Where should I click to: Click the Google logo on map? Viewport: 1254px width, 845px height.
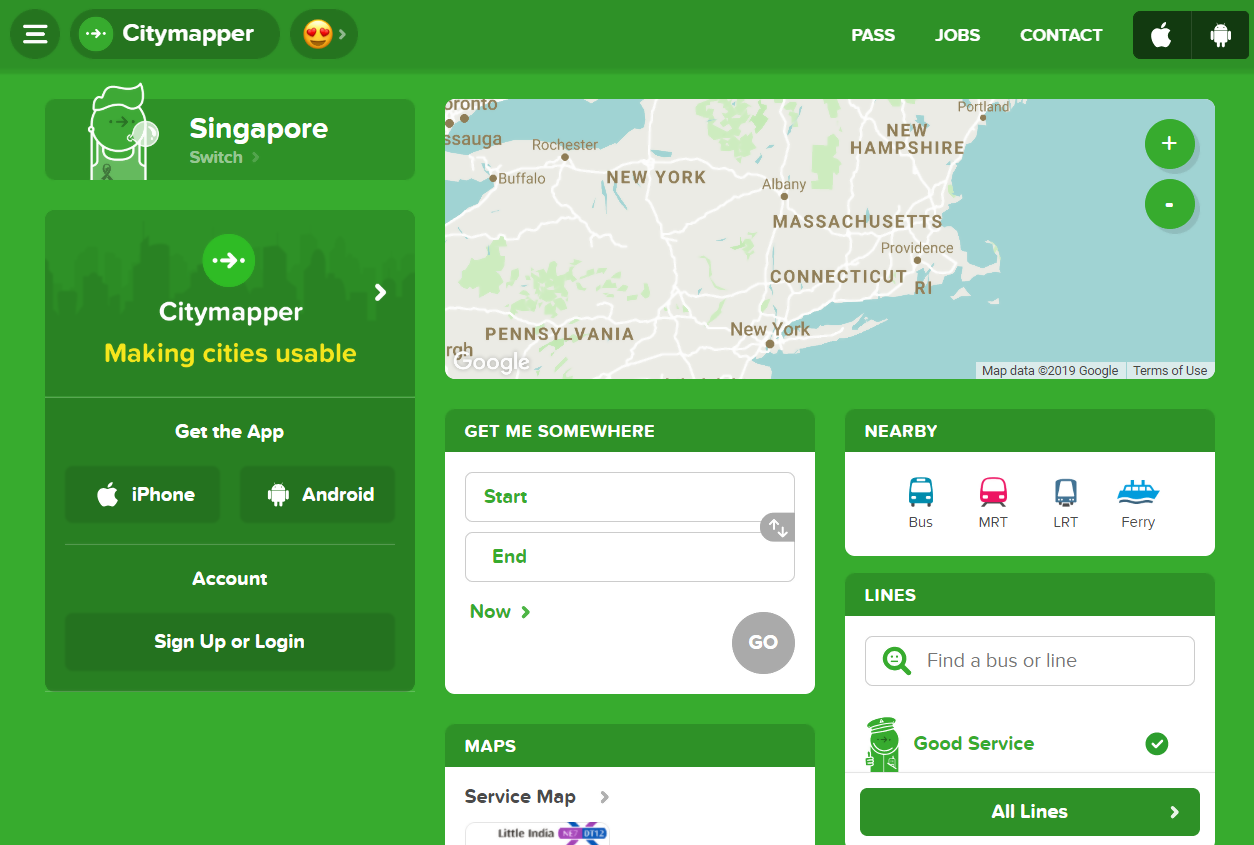pyautogui.click(x=491, y=362)
